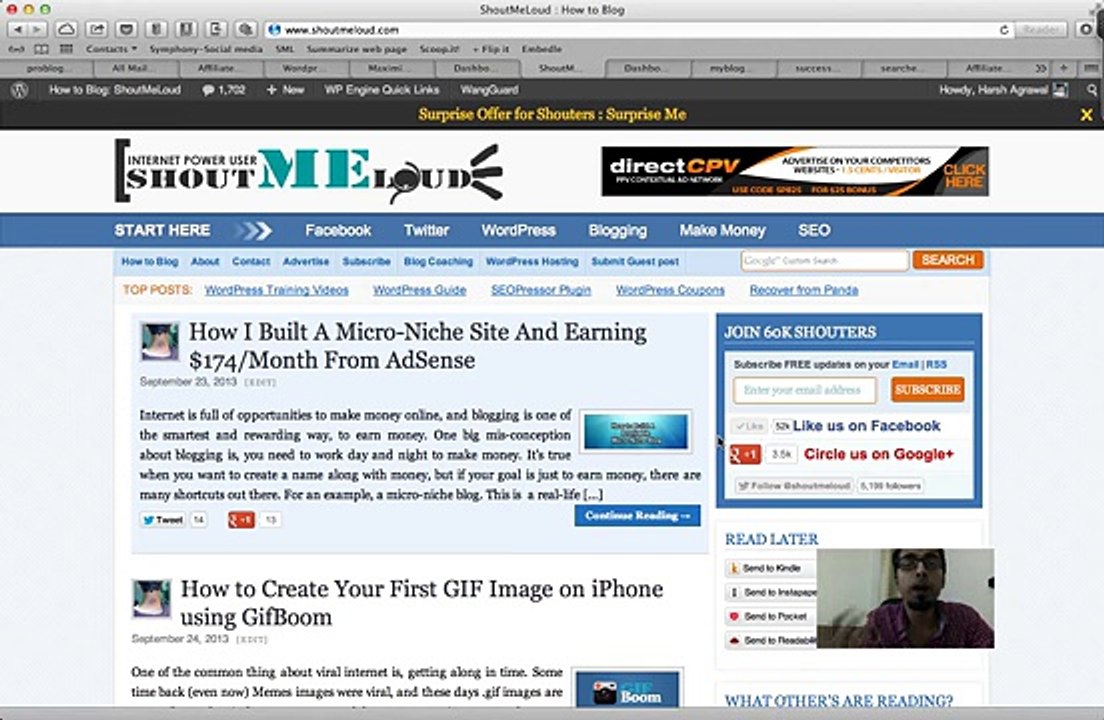Click the Send to Readability icon
This screenshot has height=720, width=1104.
tap(734, 640)
